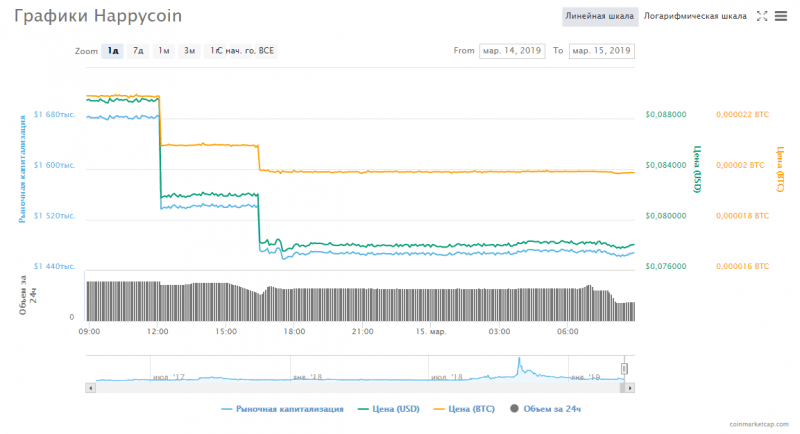Toggle Рыночная капитализация series in legend
This screenshot has height=434, width=800.
(282, 409)
